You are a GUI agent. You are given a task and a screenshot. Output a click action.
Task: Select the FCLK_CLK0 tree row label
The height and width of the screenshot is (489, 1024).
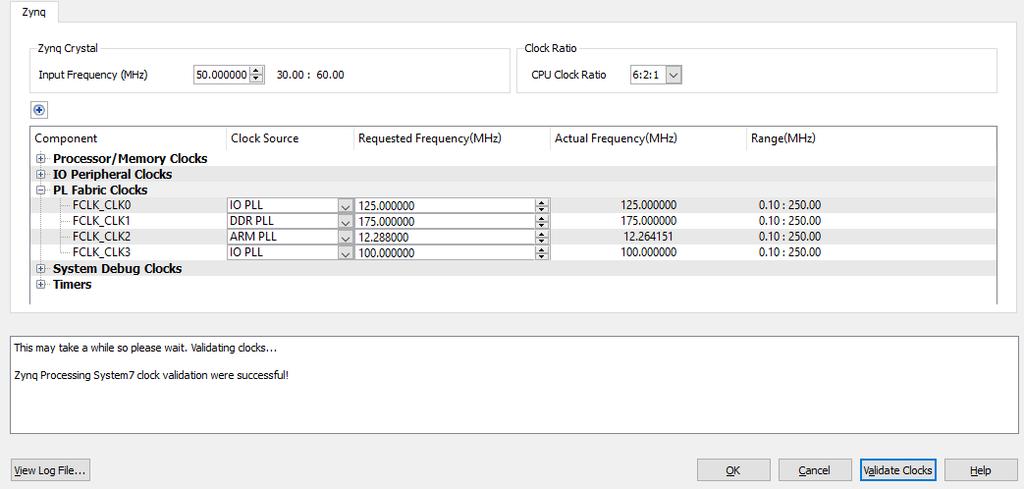coord(102,205)
